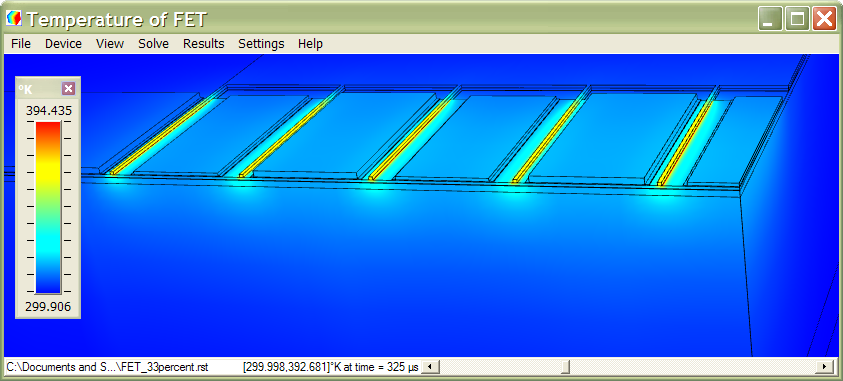This screenshot has height=381, width=843.
Task: Click the time scrollbar left arrow
Action: click(x=430, y=368)
